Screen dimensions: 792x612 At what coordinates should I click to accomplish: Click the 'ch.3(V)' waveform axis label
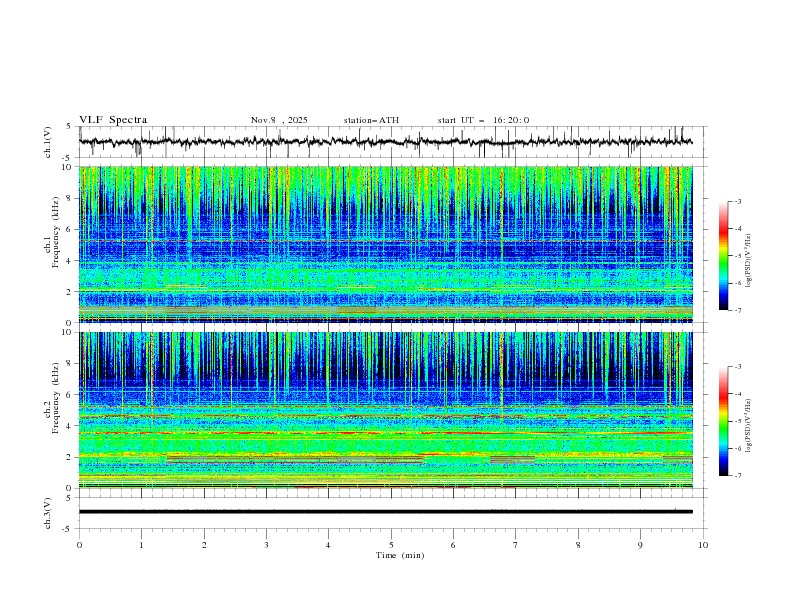coord(48,513)
